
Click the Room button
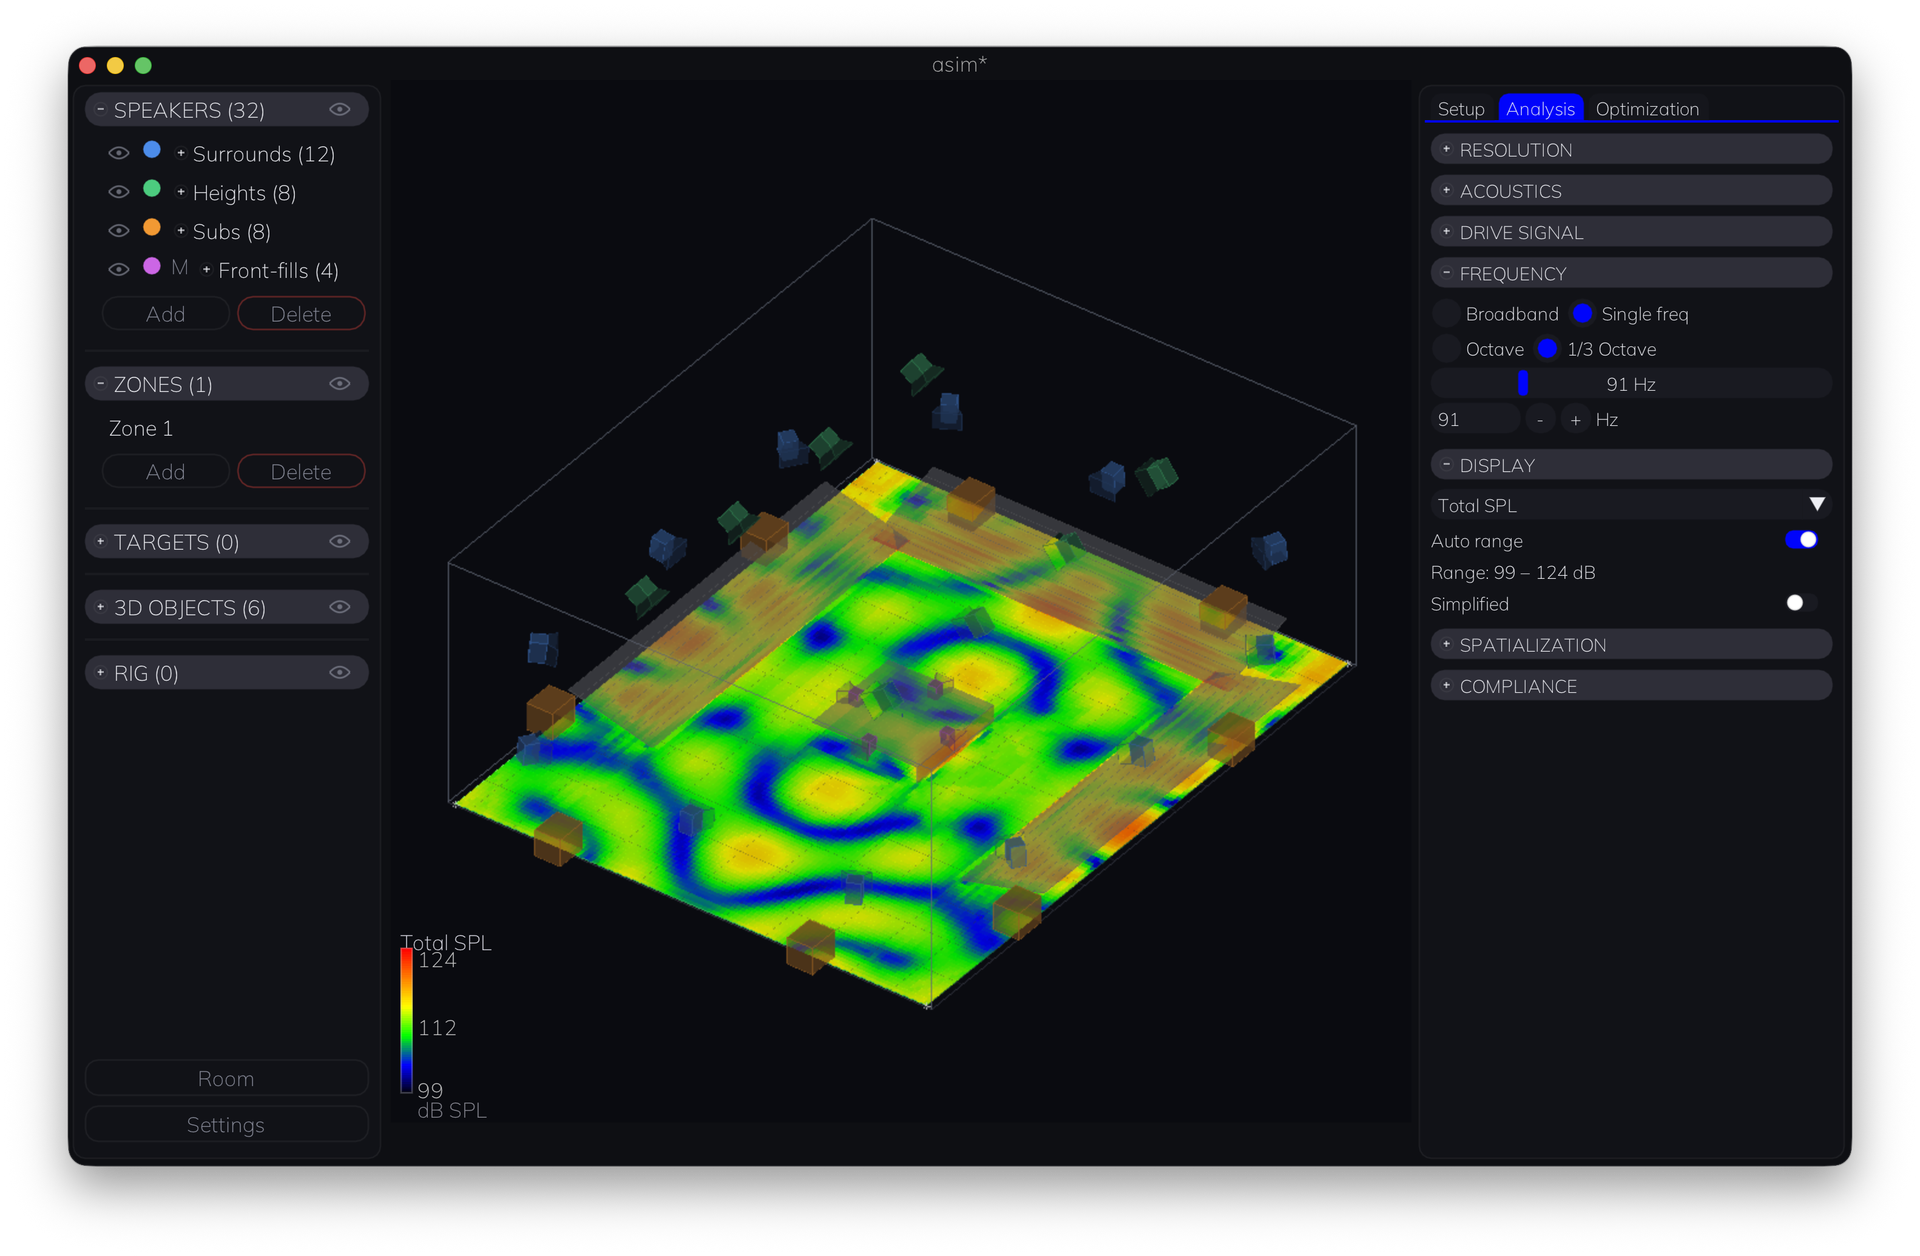tap(227, 1079)
